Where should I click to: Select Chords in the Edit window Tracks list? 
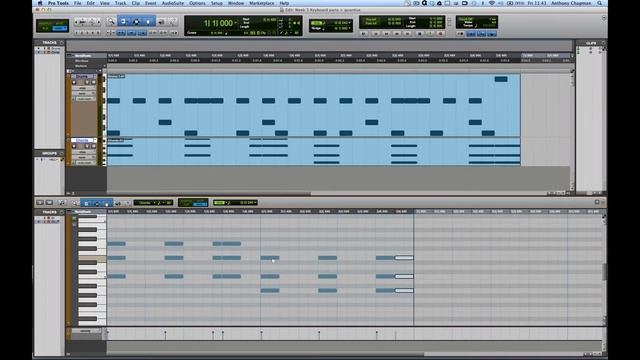pos(56,52)
